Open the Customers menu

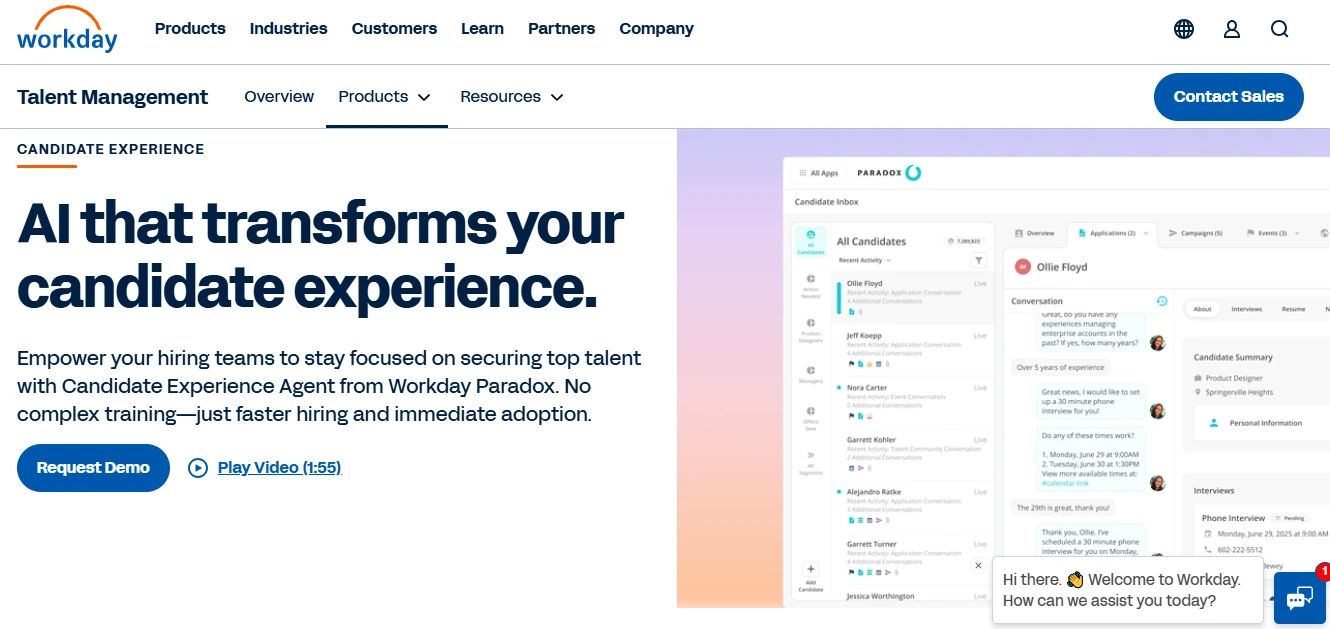[394, 28]
